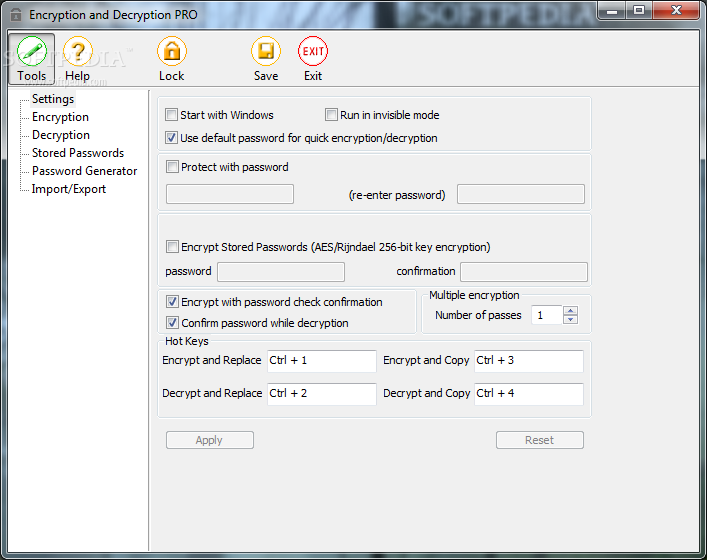Click the title bar padlock app icon
The image size is (707, 560).
click(16, 15)
